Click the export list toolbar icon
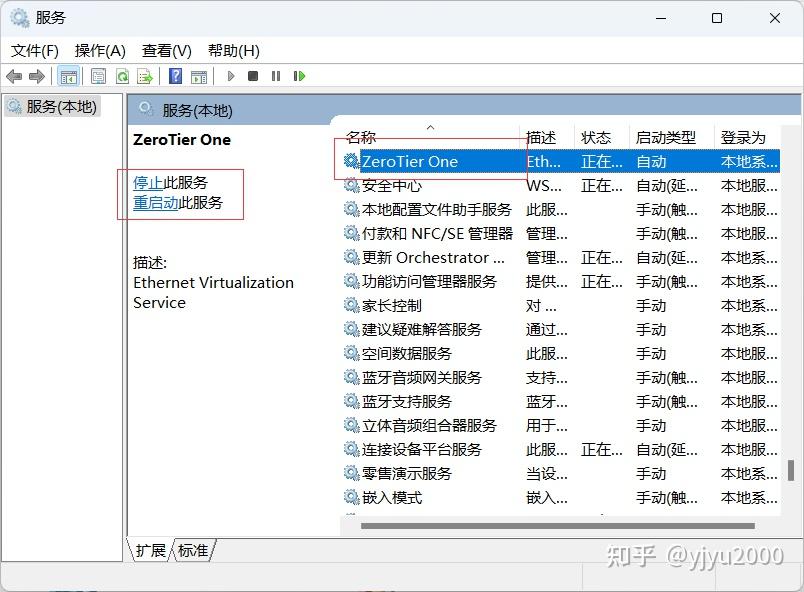Image resolution: width=804 pixels, height=592 pixels. click(145, 76)
